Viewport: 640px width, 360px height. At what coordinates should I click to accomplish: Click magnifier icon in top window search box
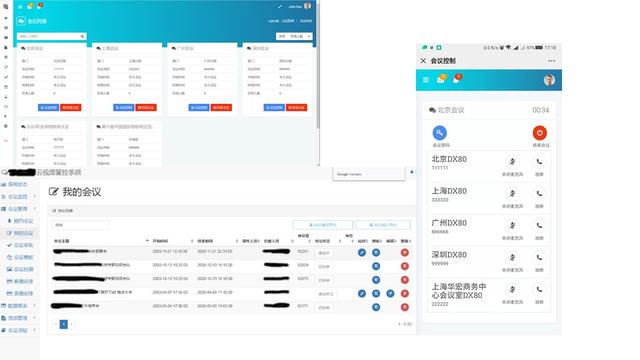[83, 36]
